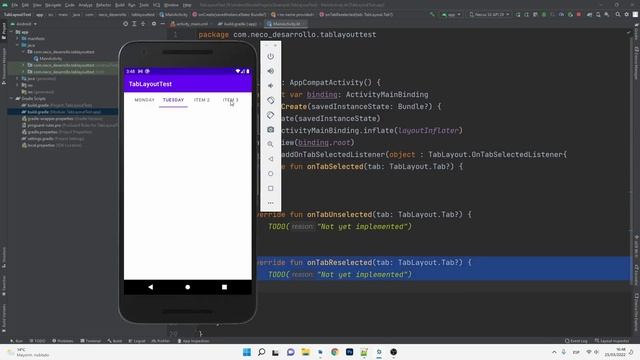The image size is (640, 360).
Task: Collapse the java folder node
Action: tap(18, 45)
